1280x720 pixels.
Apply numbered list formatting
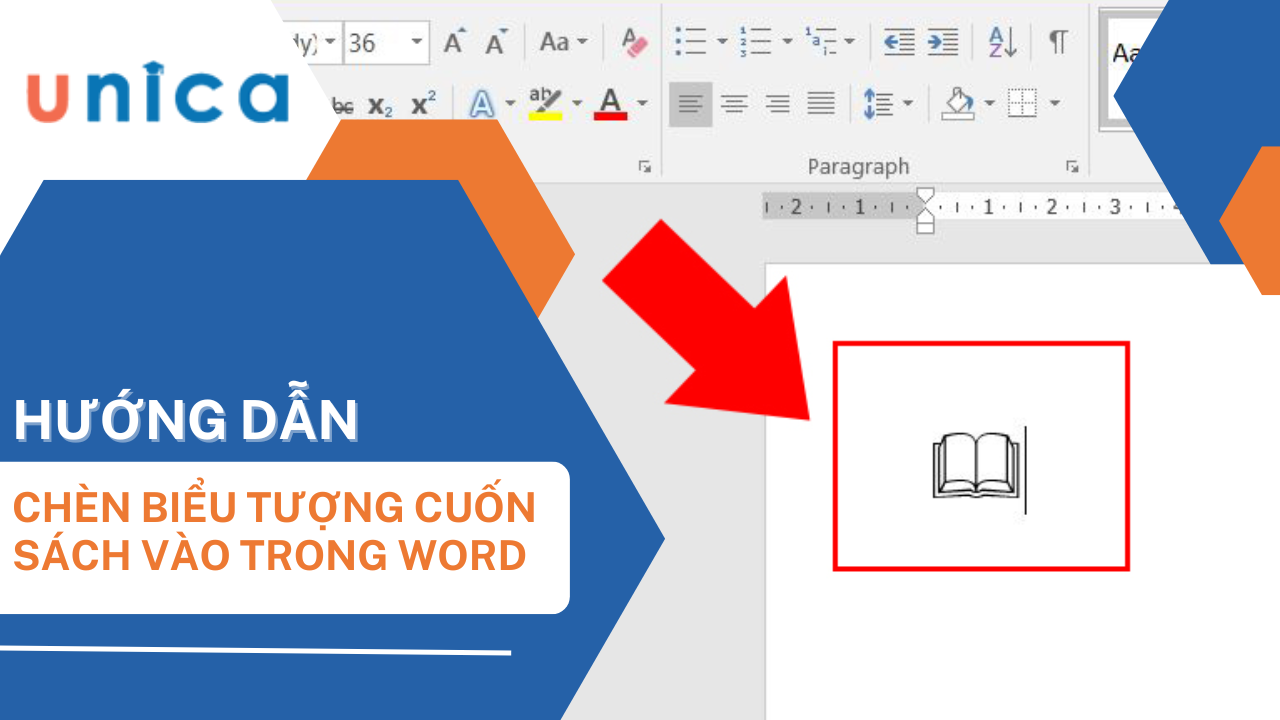tap(755, 42)
